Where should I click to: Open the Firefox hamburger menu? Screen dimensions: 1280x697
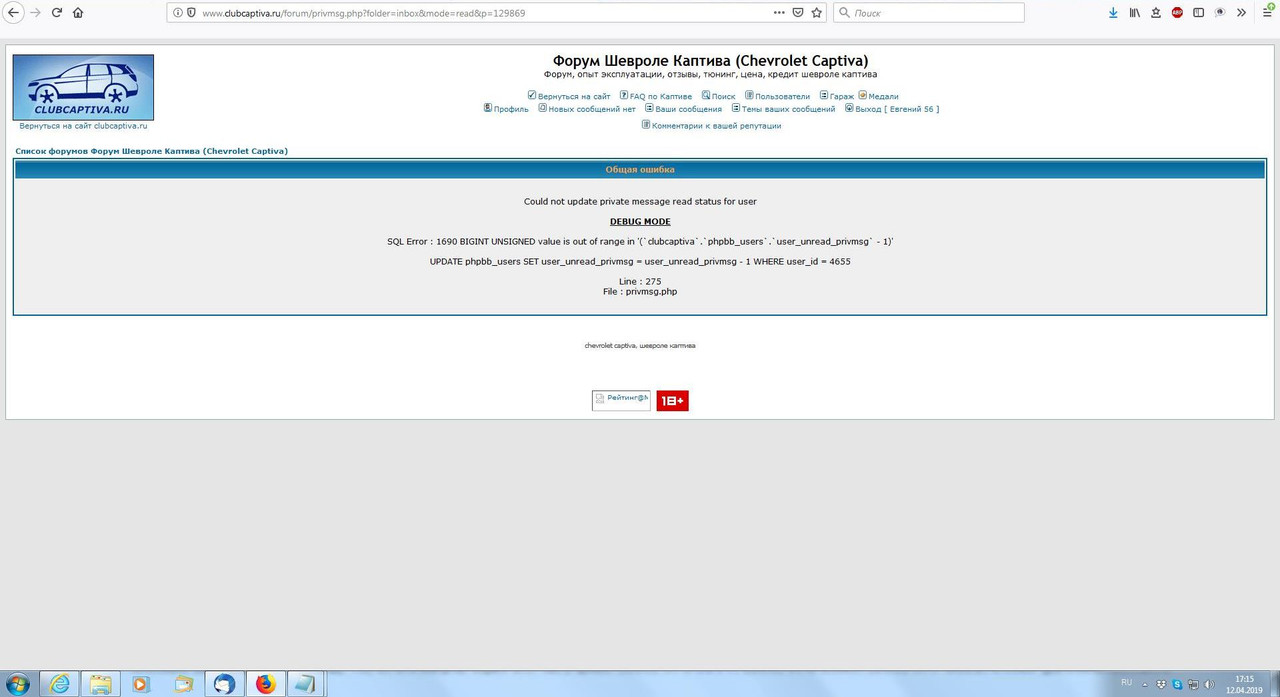coord(1267,13)
